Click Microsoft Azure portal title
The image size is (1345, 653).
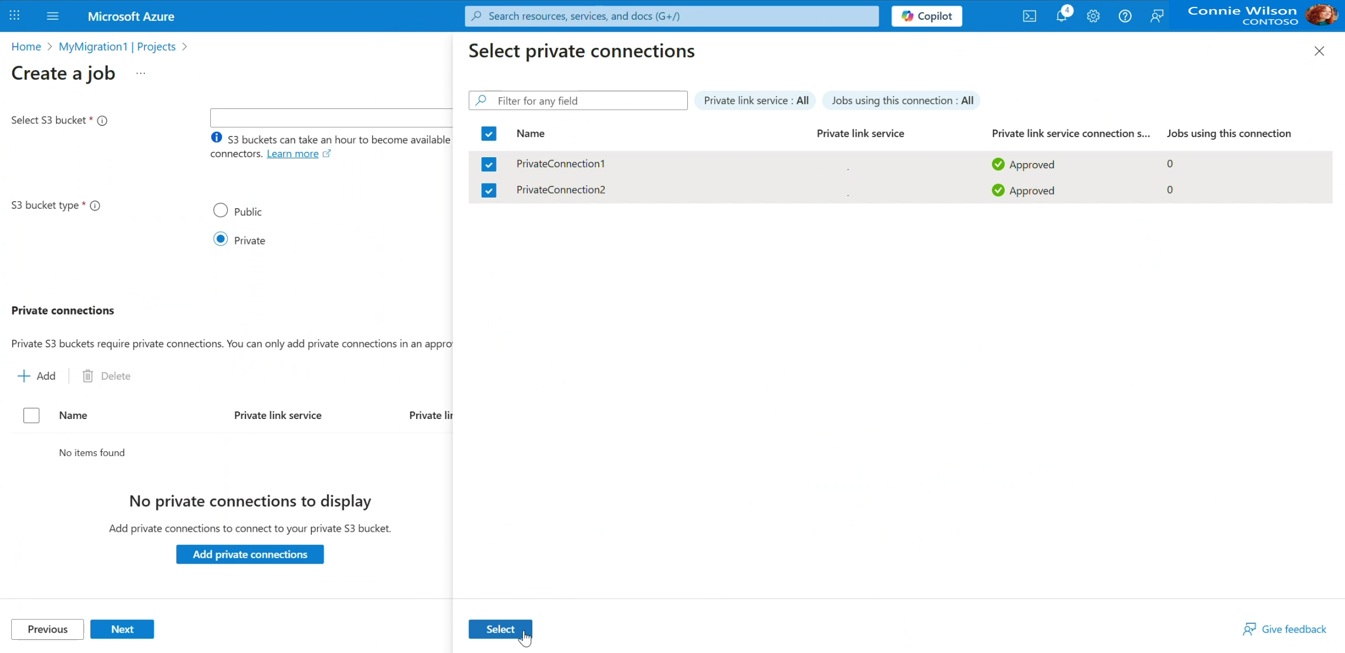pos(131,16)
